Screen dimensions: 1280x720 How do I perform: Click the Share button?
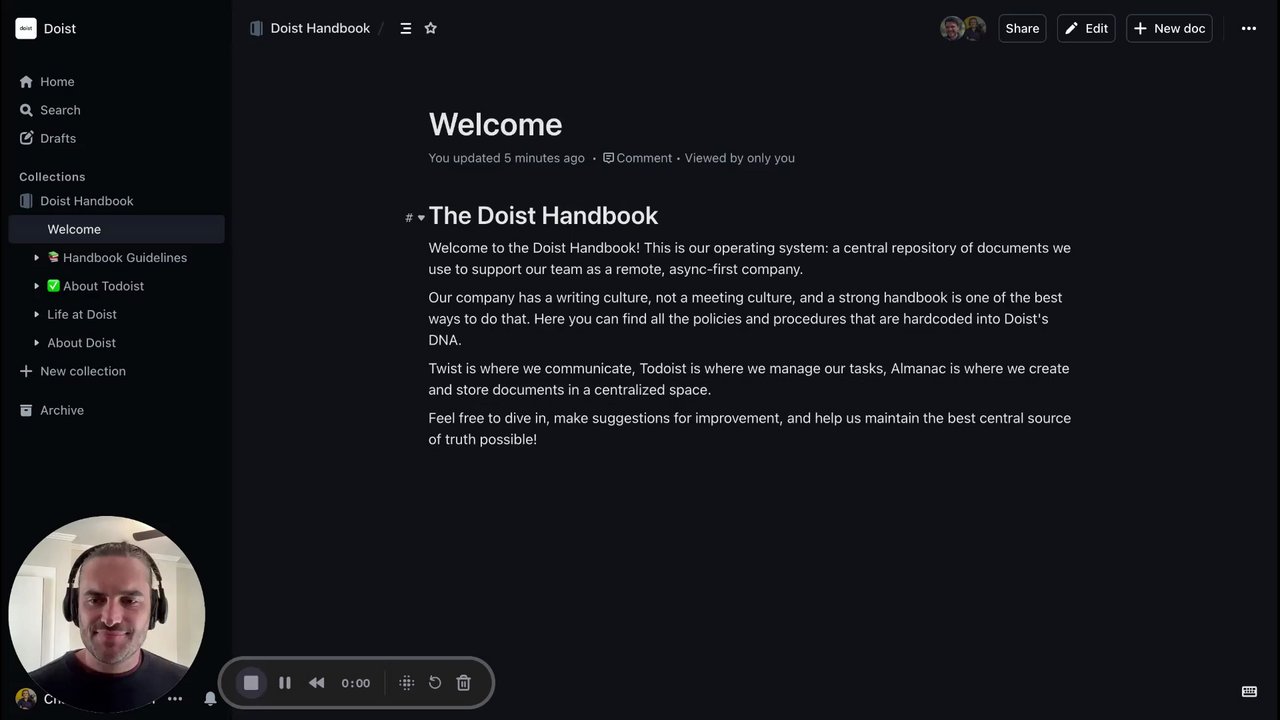[1022, 28]
